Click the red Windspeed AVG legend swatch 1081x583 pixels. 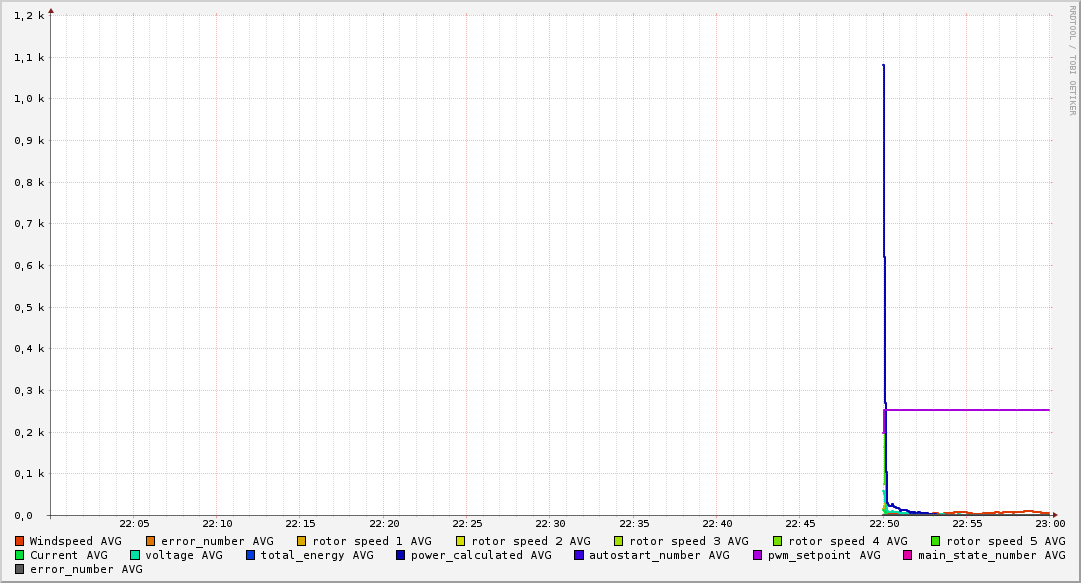[19, 542]
